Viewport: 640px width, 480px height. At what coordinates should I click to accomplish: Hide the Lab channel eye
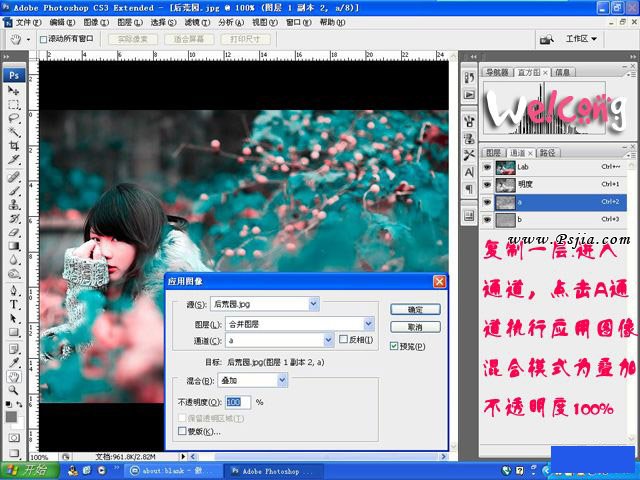[x=486, y=167]
